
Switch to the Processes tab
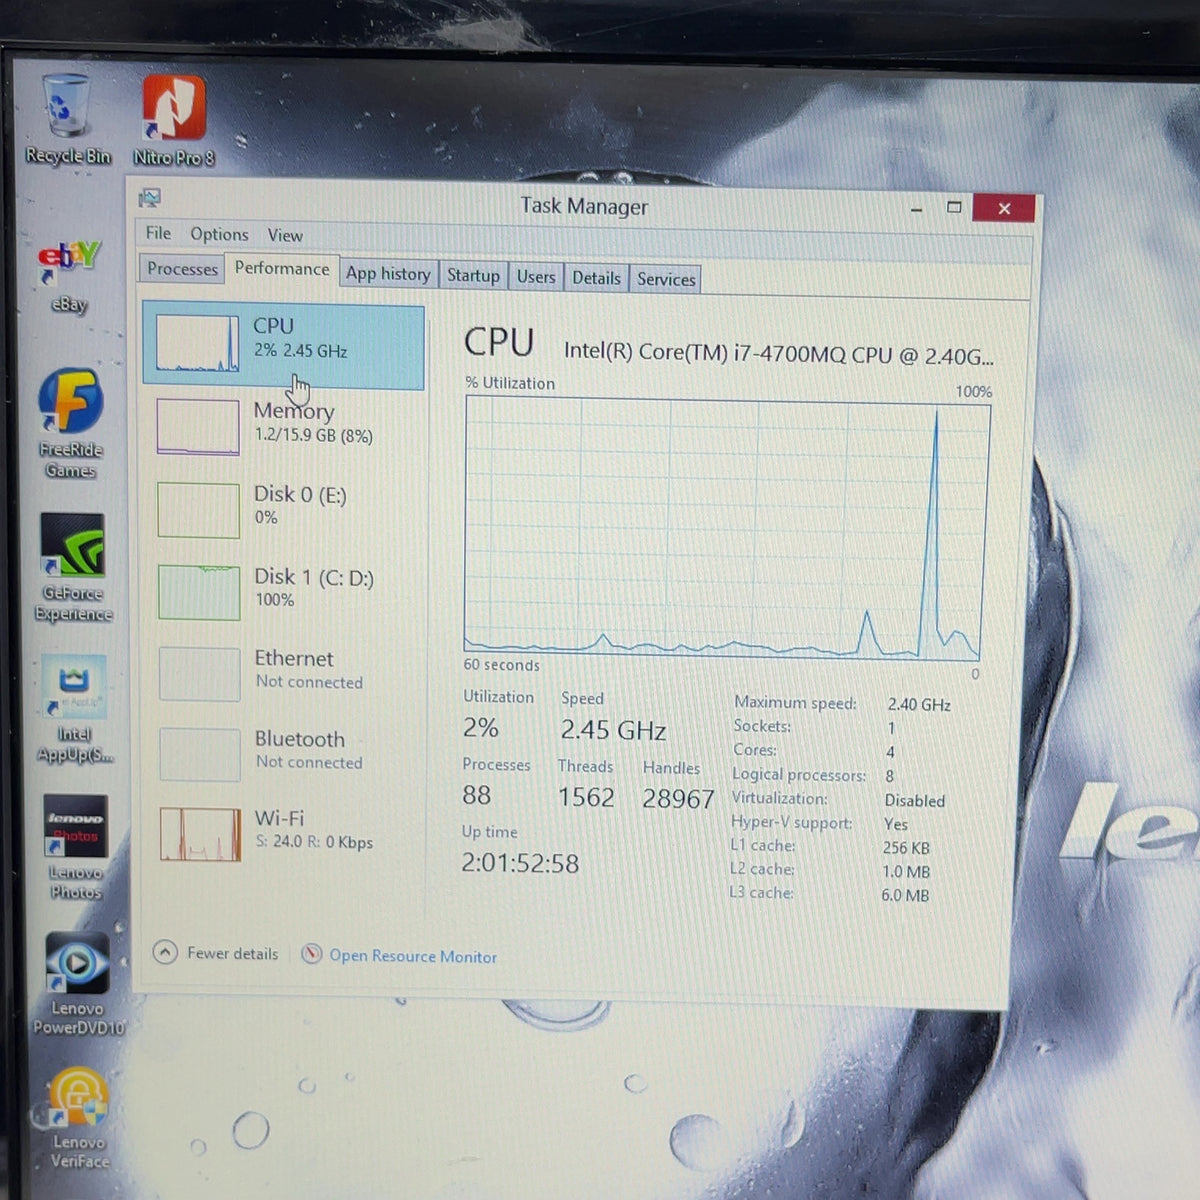click(x=182, y=269)
